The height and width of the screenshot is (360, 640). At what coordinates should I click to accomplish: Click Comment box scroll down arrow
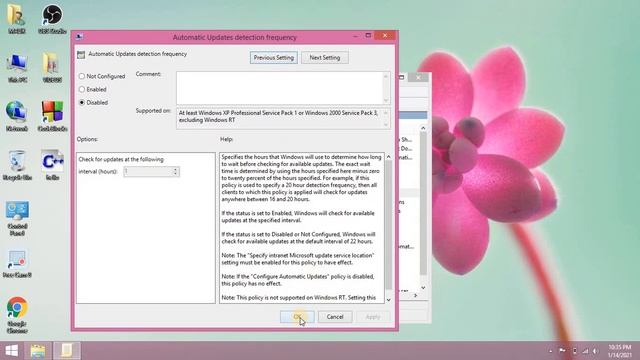[x=386, y=100]
